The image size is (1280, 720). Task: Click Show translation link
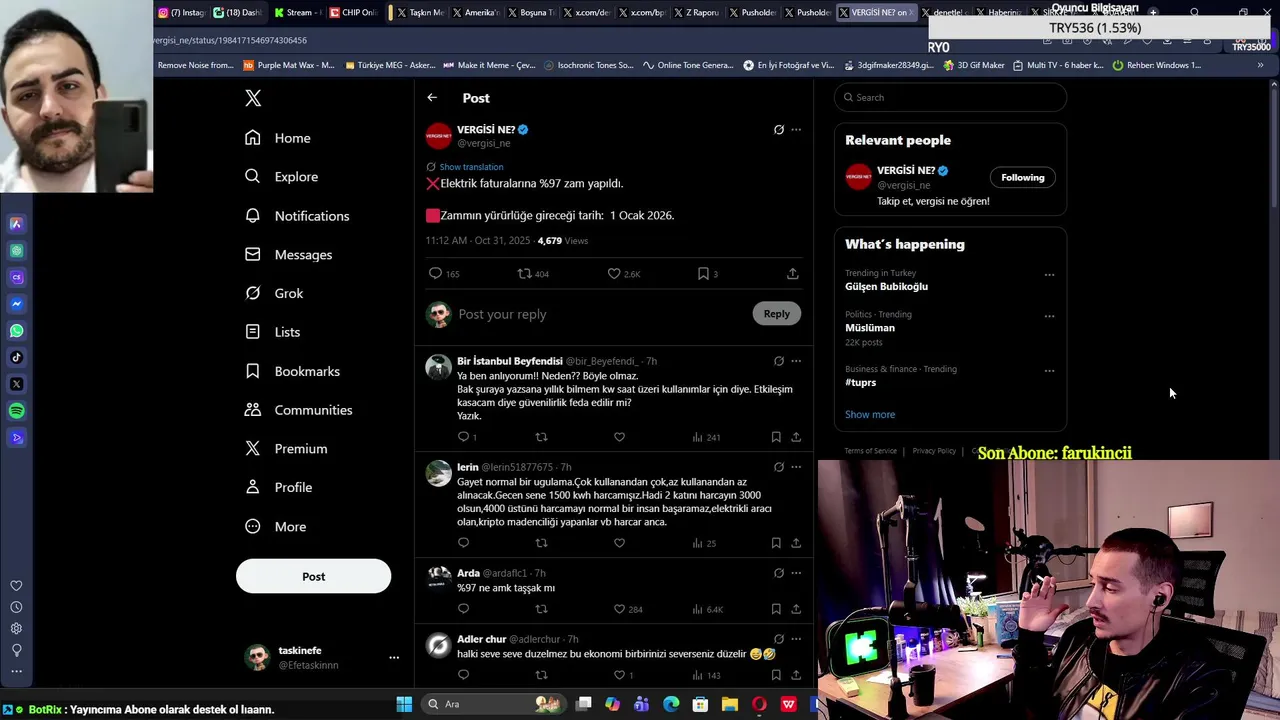coord(471,167)
